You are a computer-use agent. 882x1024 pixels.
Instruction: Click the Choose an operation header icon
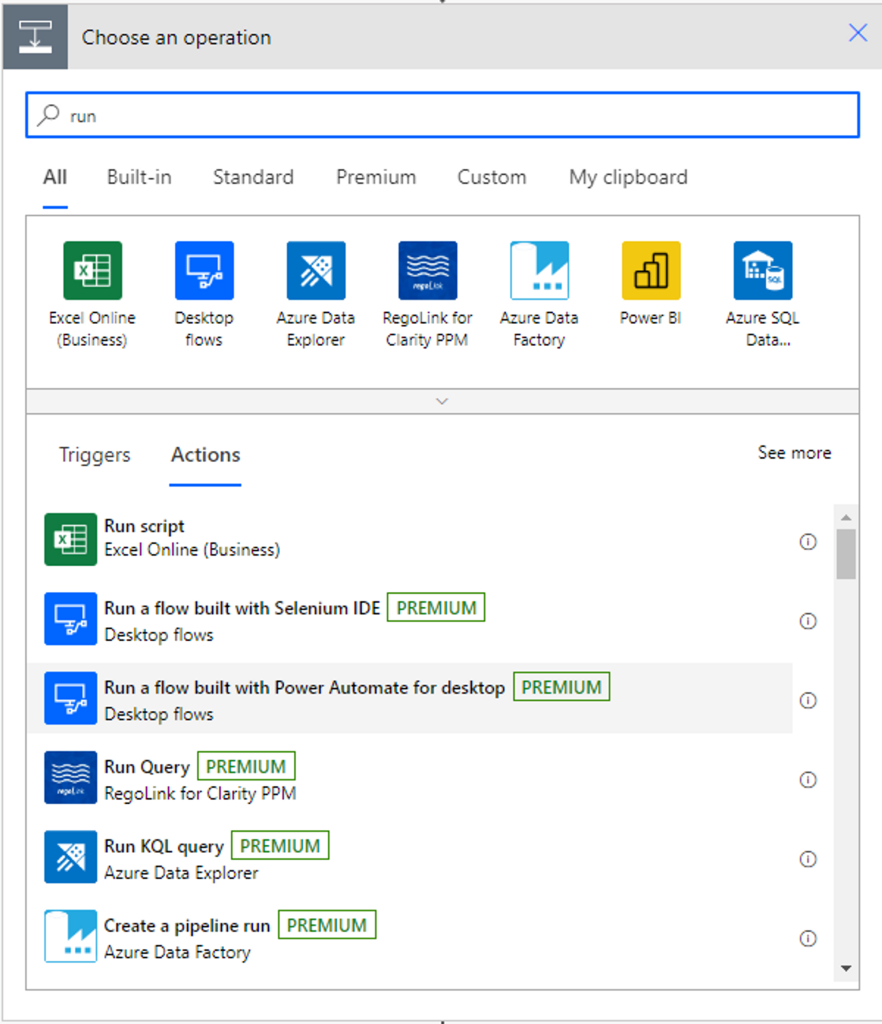coord(35,37)
